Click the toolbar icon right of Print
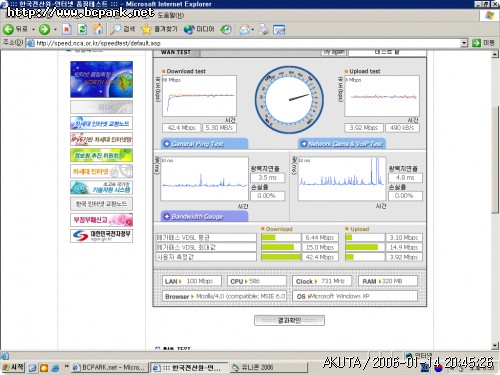Screen dimensions: 500x375 point(279,29)
